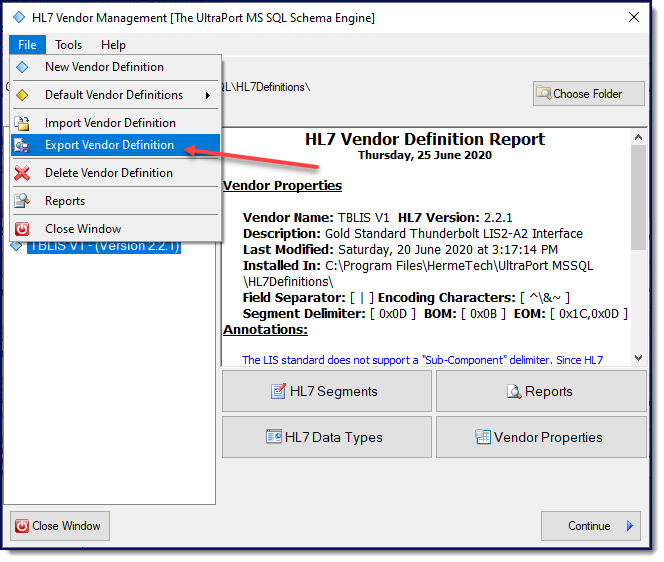Choose Delete Vendor Definition menu item
The height and width of the screenshot is (562, 664).
[116, 173]
